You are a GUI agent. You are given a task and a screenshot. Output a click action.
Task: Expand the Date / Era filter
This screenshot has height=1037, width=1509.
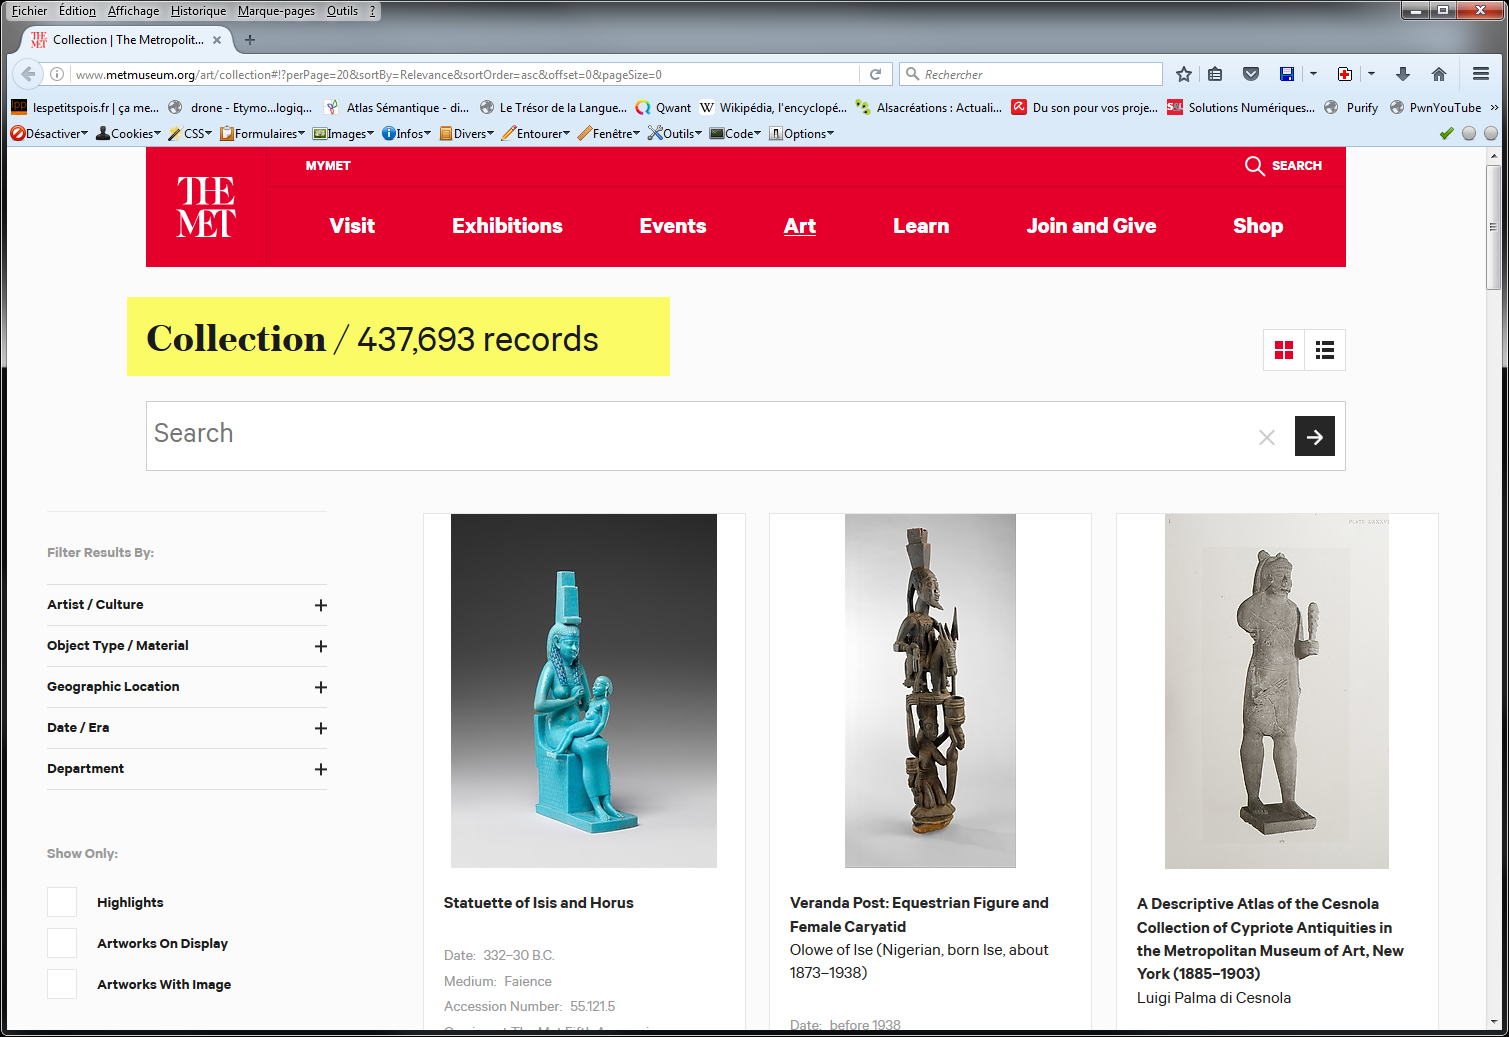[x=320, y=728]
